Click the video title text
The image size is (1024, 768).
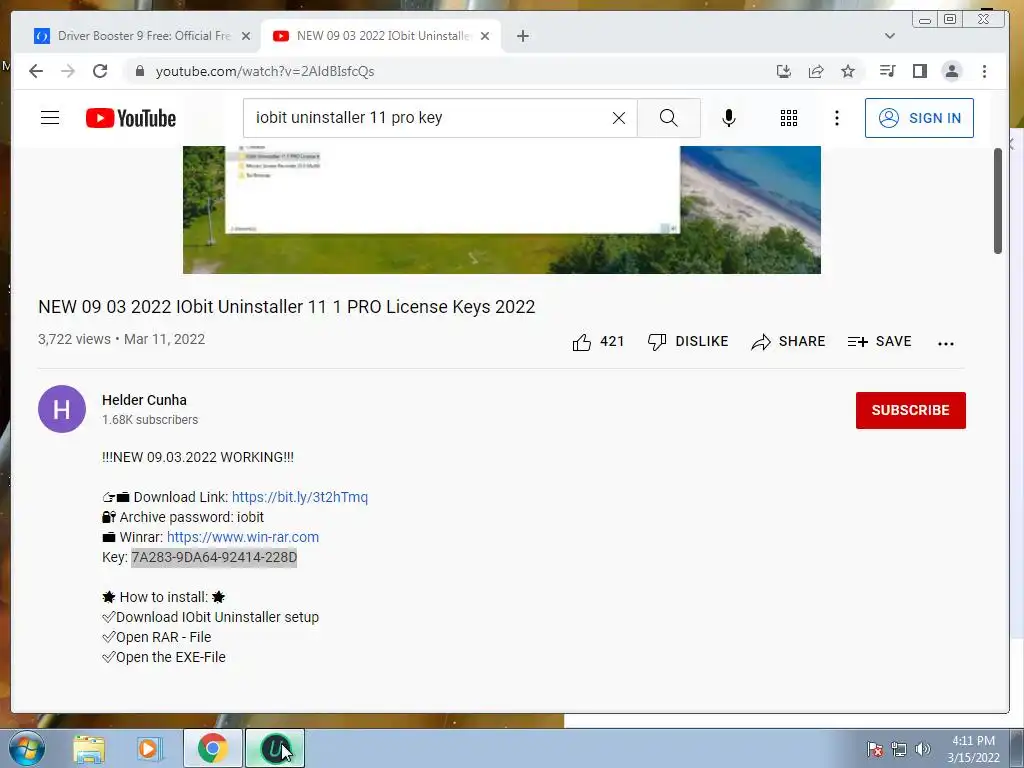point(287,307)
